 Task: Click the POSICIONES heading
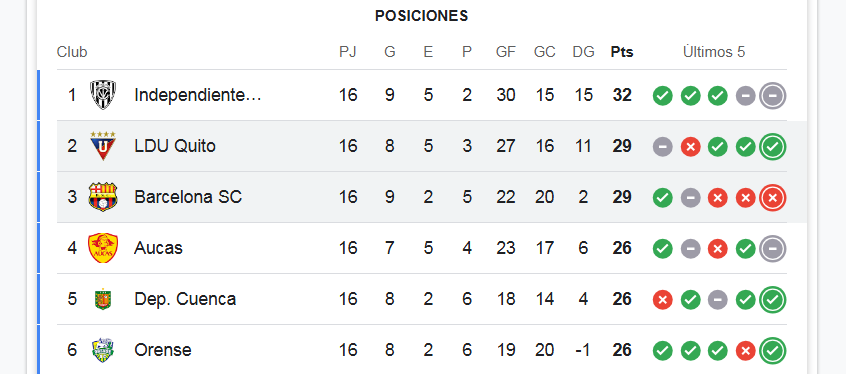coord(421,16)
